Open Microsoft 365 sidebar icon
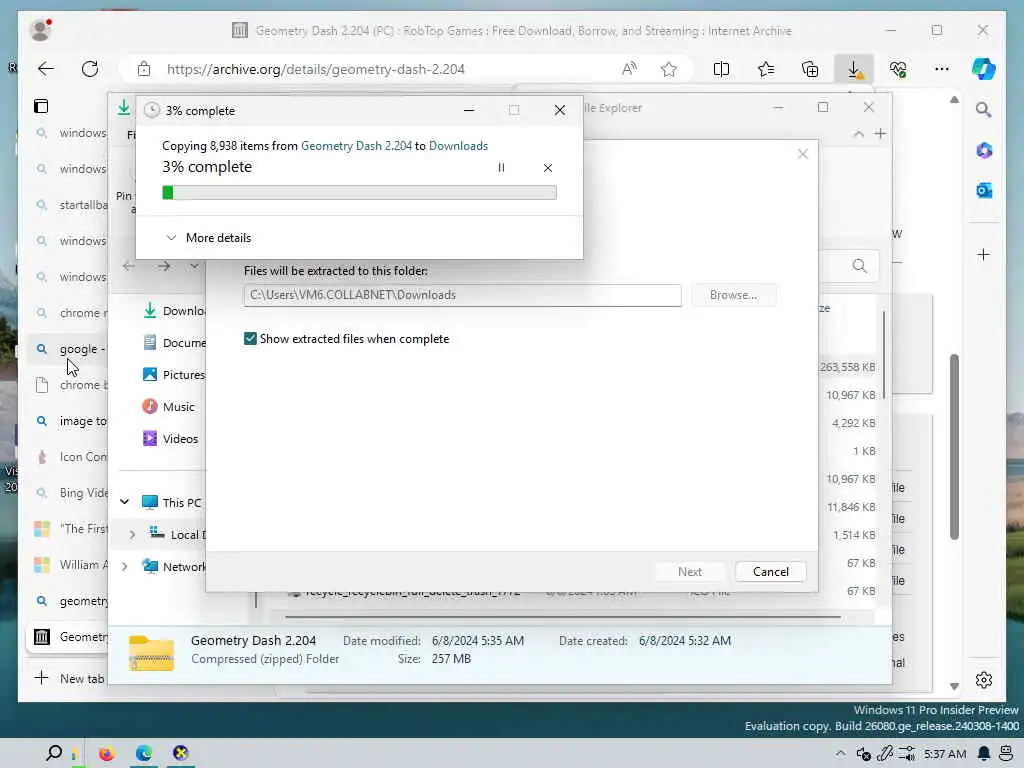Image resolution: width=1024 pixels, height=768 pixels. pos(984,150)
